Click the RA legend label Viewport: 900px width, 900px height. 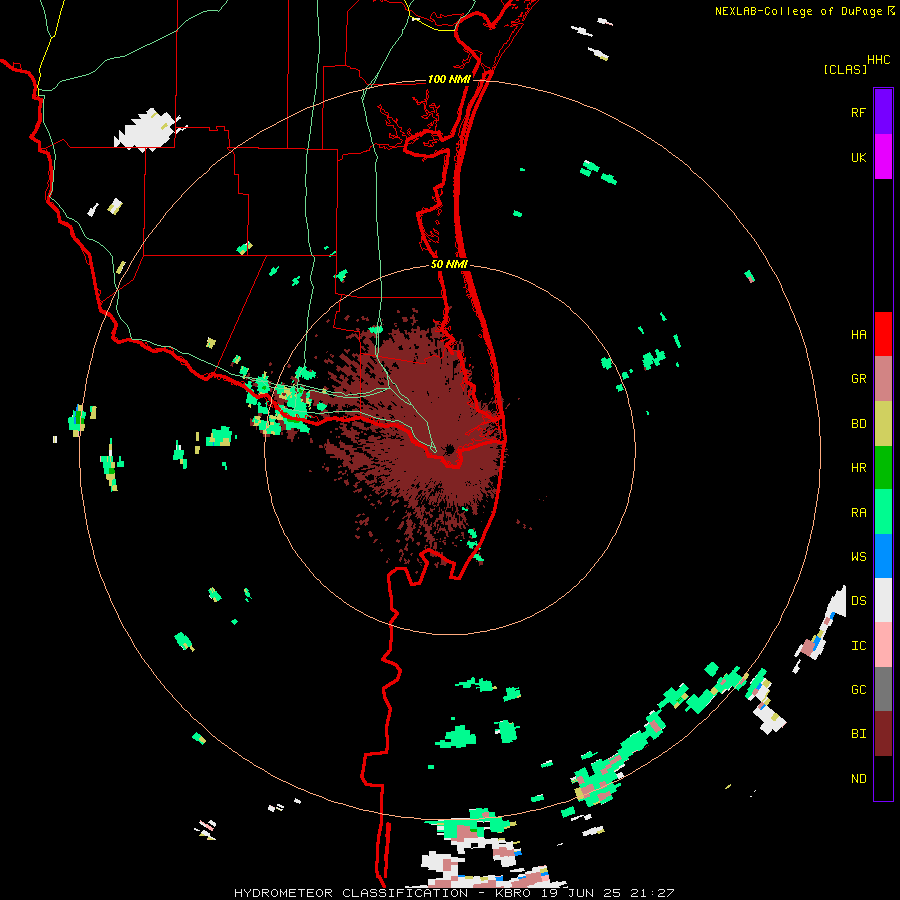858,513
